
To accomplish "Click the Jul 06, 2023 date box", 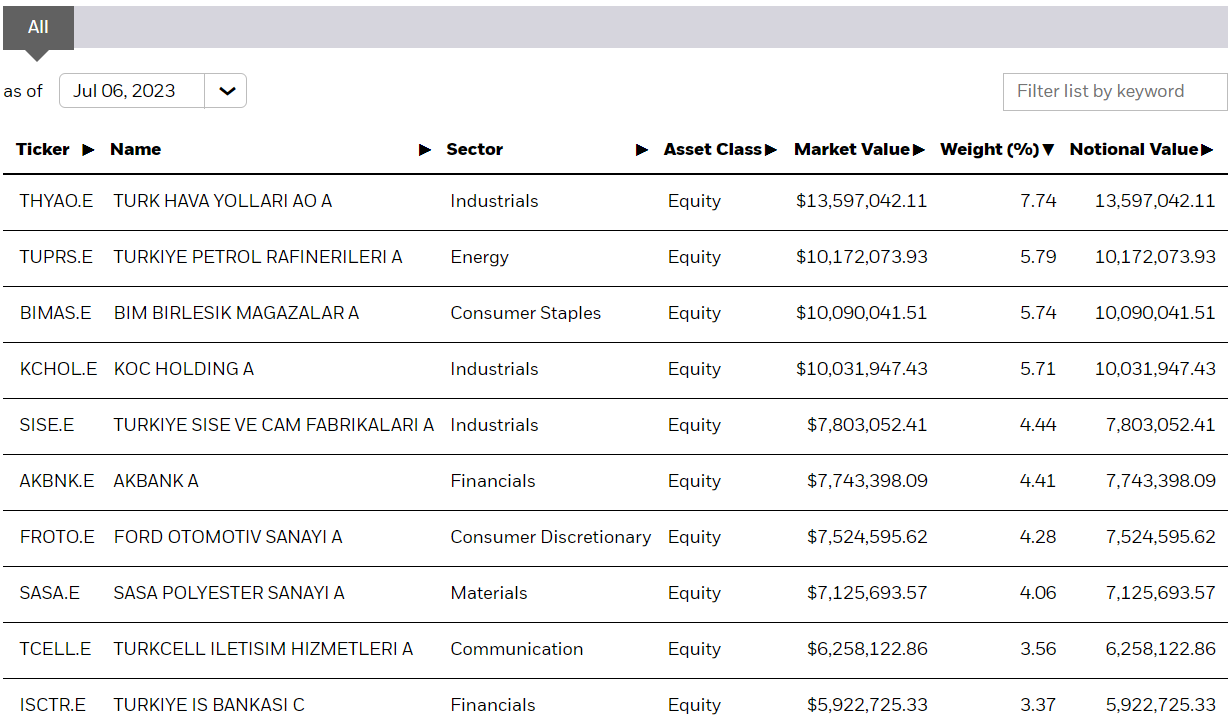I will point(132,91).
